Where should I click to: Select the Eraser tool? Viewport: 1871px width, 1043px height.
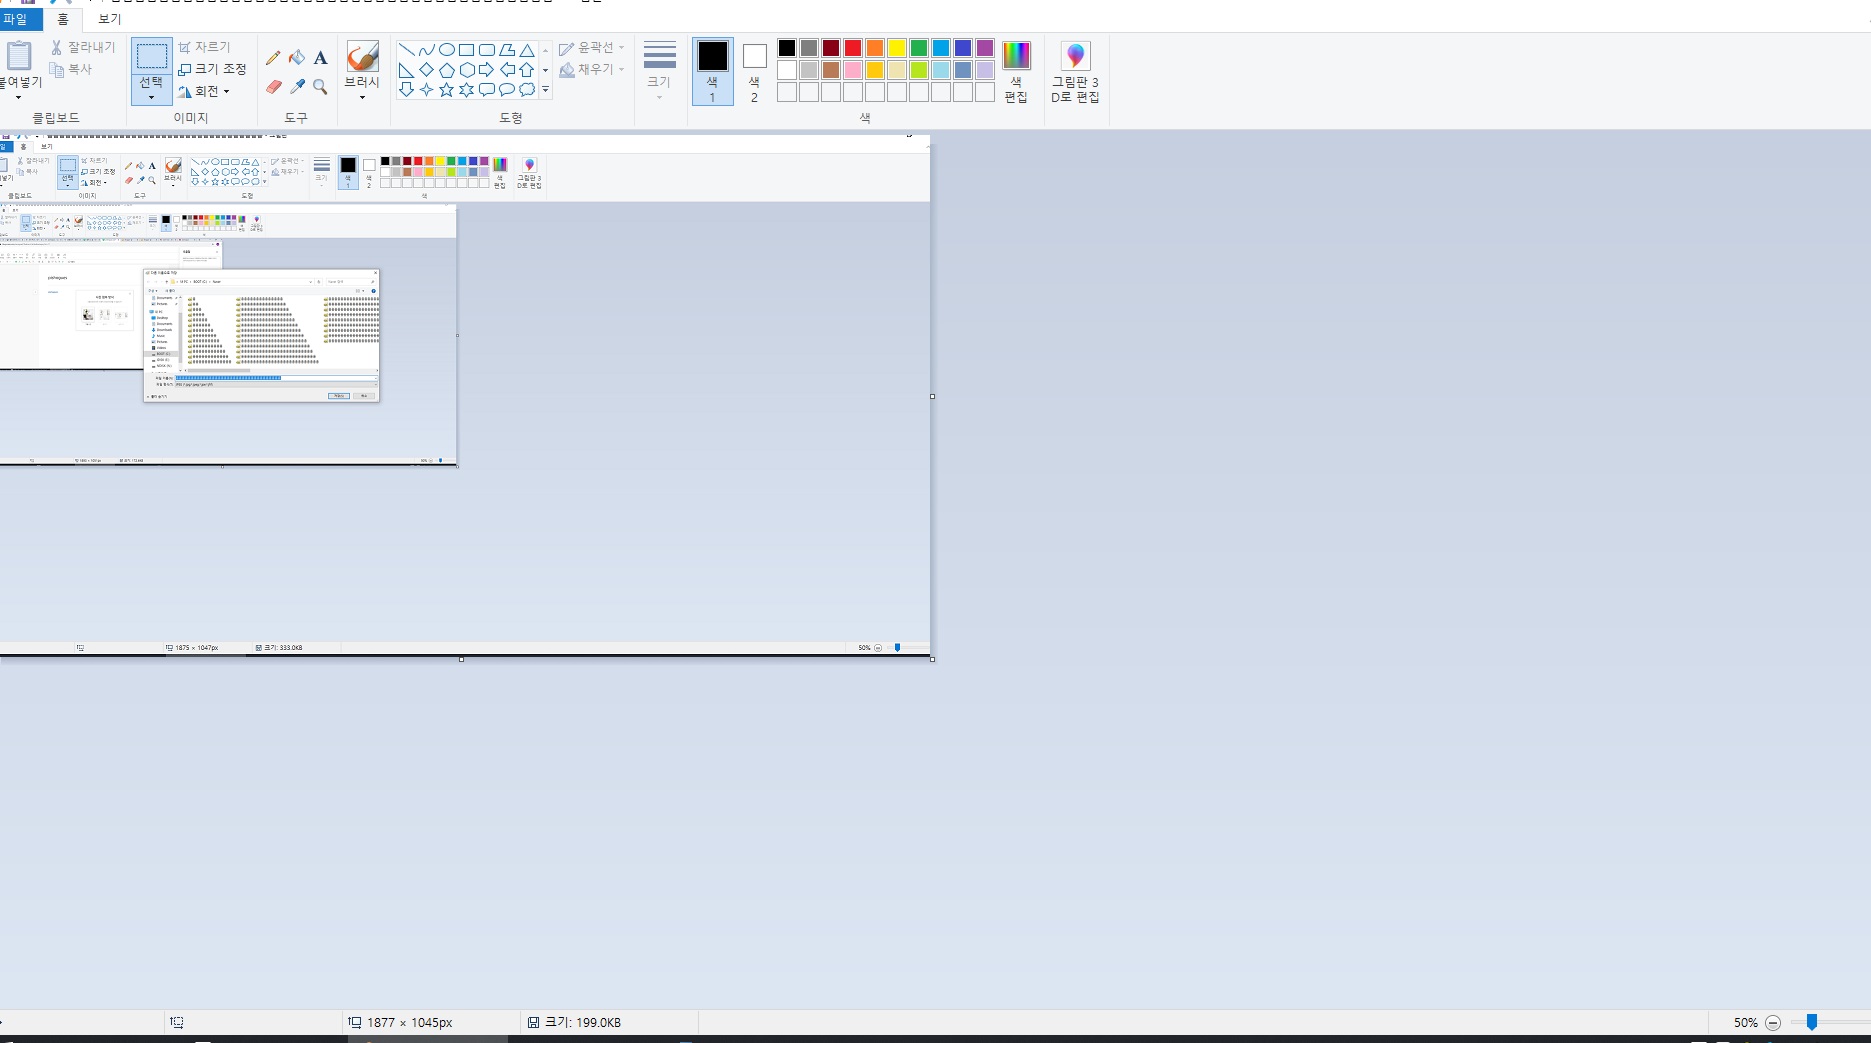pyautogui.click(x=273, y=87)
